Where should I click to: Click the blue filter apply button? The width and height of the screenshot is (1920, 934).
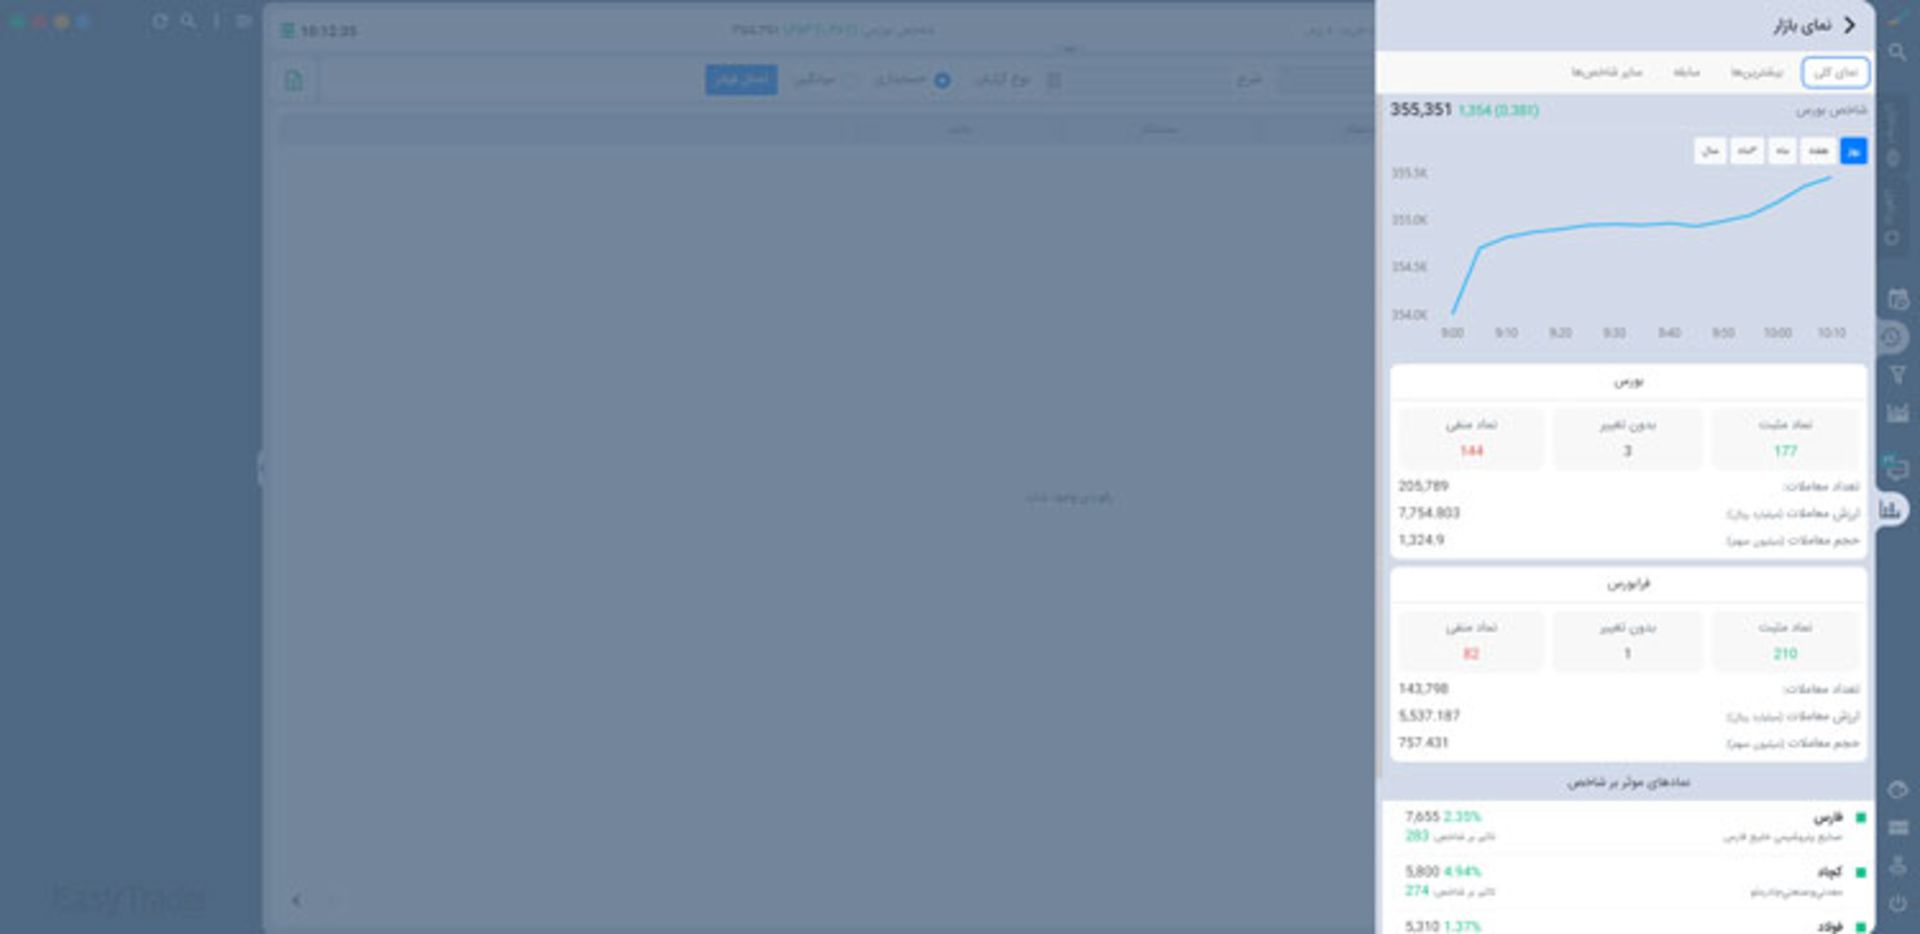(x=740, y=80)
